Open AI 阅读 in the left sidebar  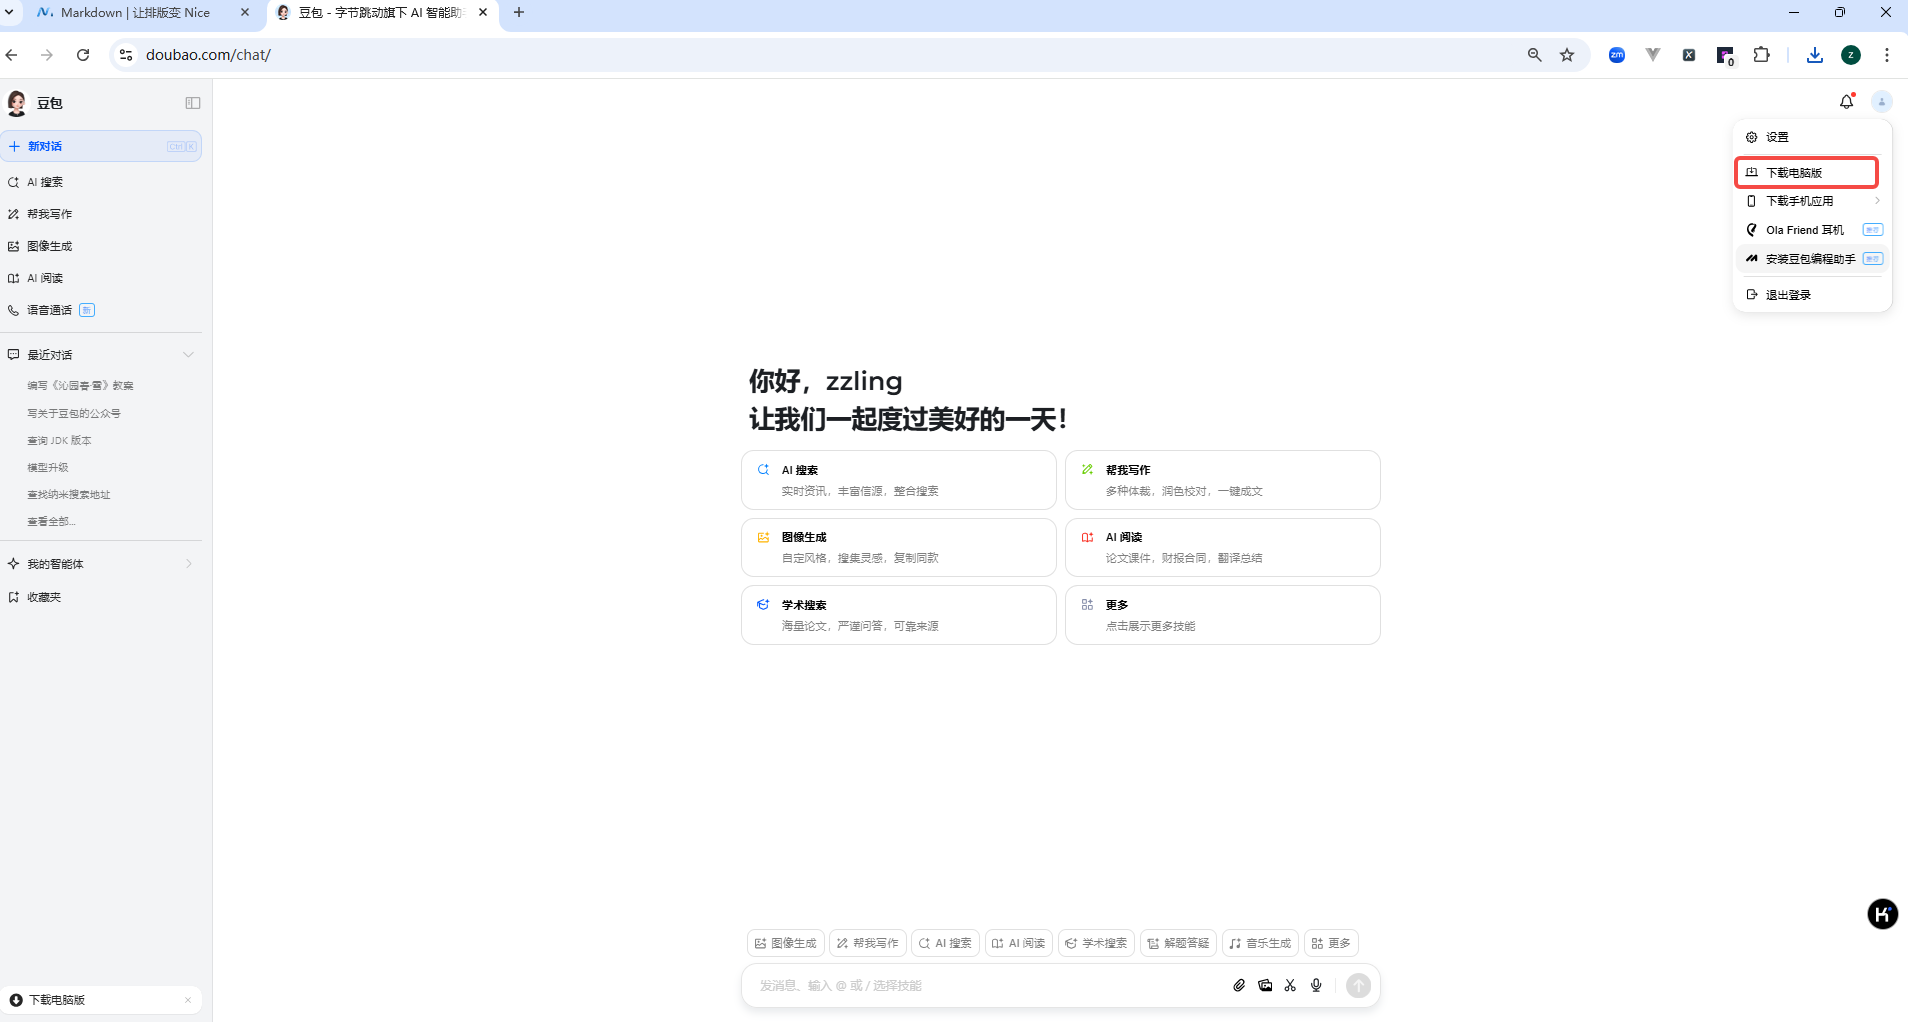(x=45, y=278)
